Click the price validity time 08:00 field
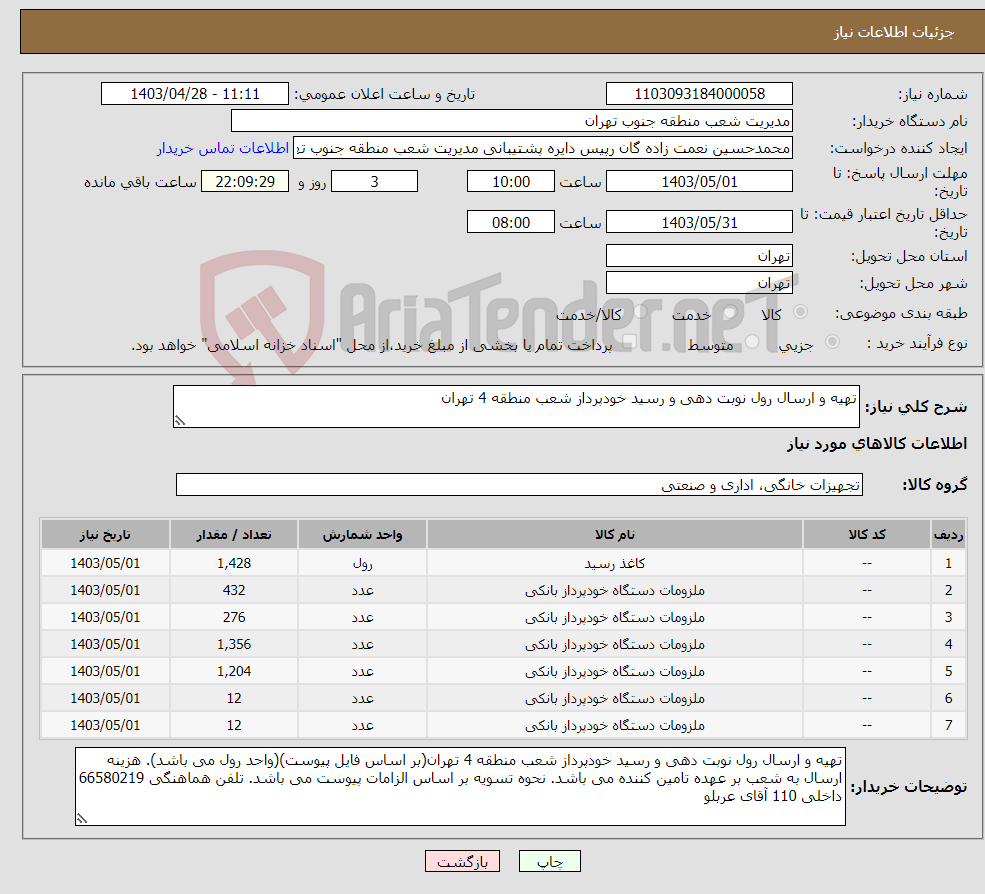 tap(511, 222)
